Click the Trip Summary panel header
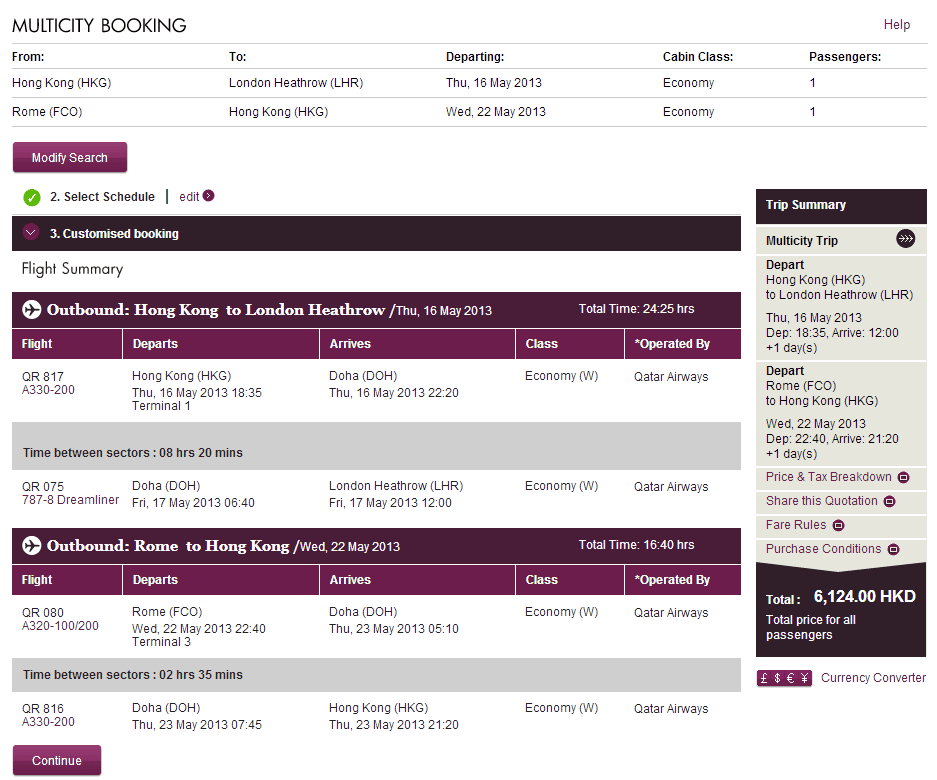Viewport: 937px width, 780px height. [x=806, y=205]
